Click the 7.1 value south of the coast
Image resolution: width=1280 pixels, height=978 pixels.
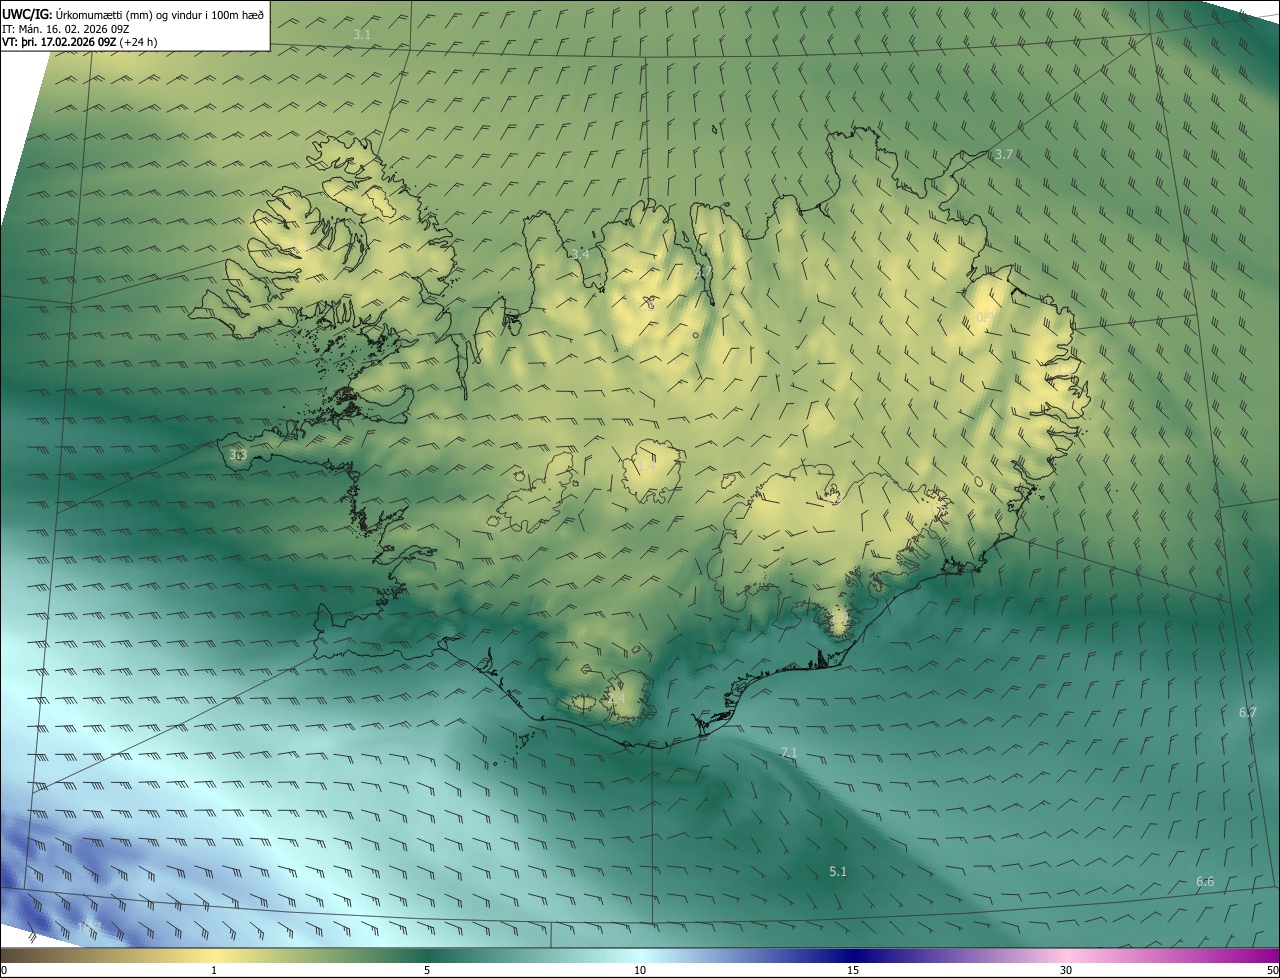tap(788, 752)
